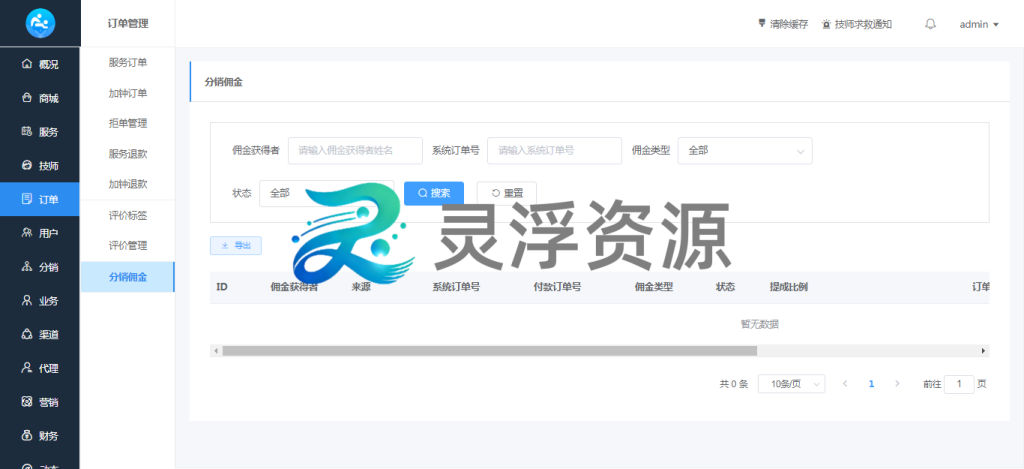Viewport: 1024px width, 469px height.
Task: Open the notification bell
Action: coord(931,24)
